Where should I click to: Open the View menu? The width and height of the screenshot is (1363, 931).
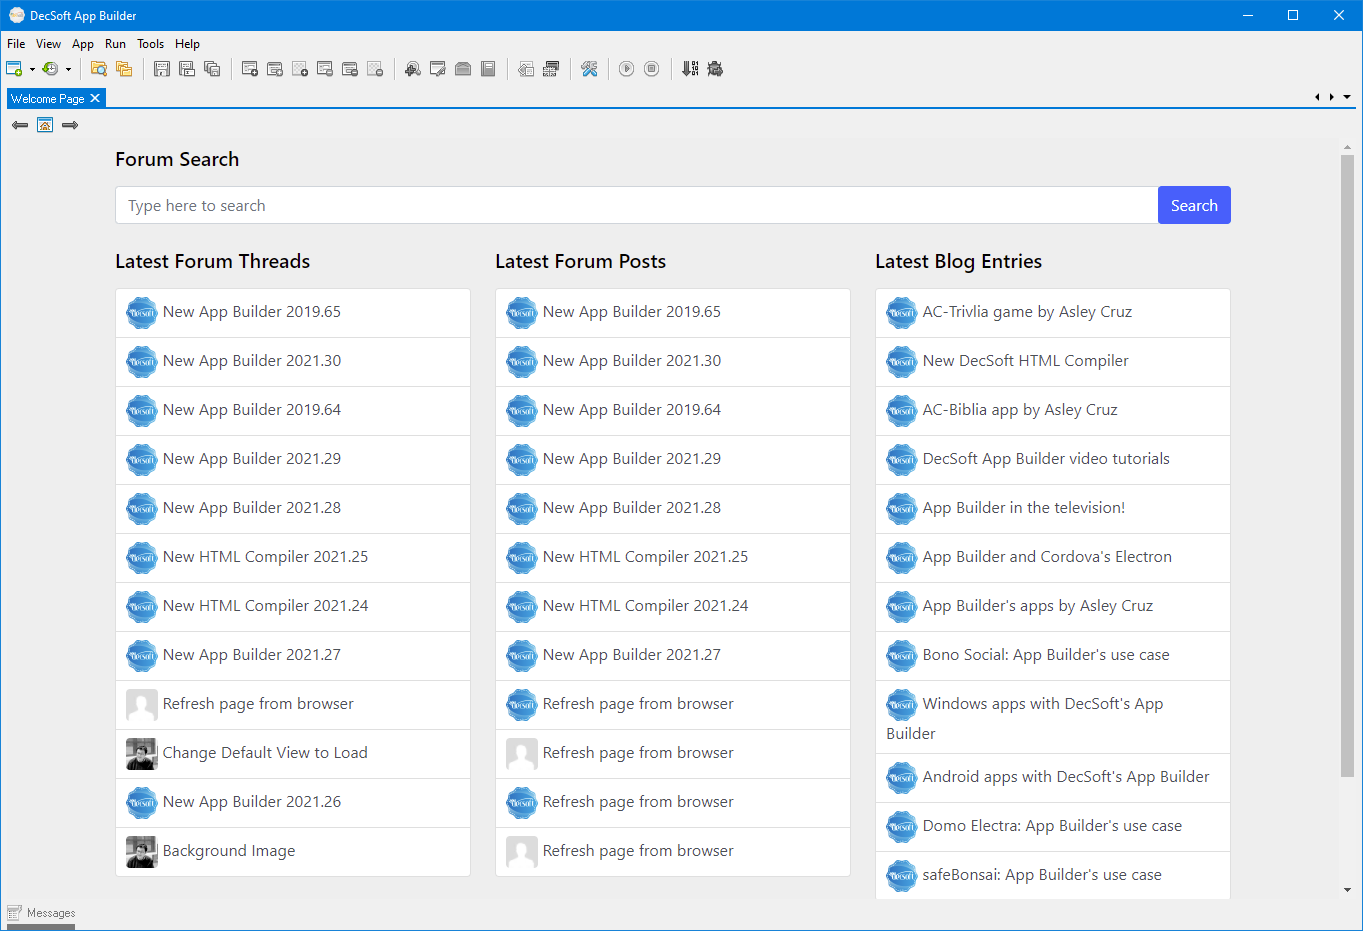(48, 44)
